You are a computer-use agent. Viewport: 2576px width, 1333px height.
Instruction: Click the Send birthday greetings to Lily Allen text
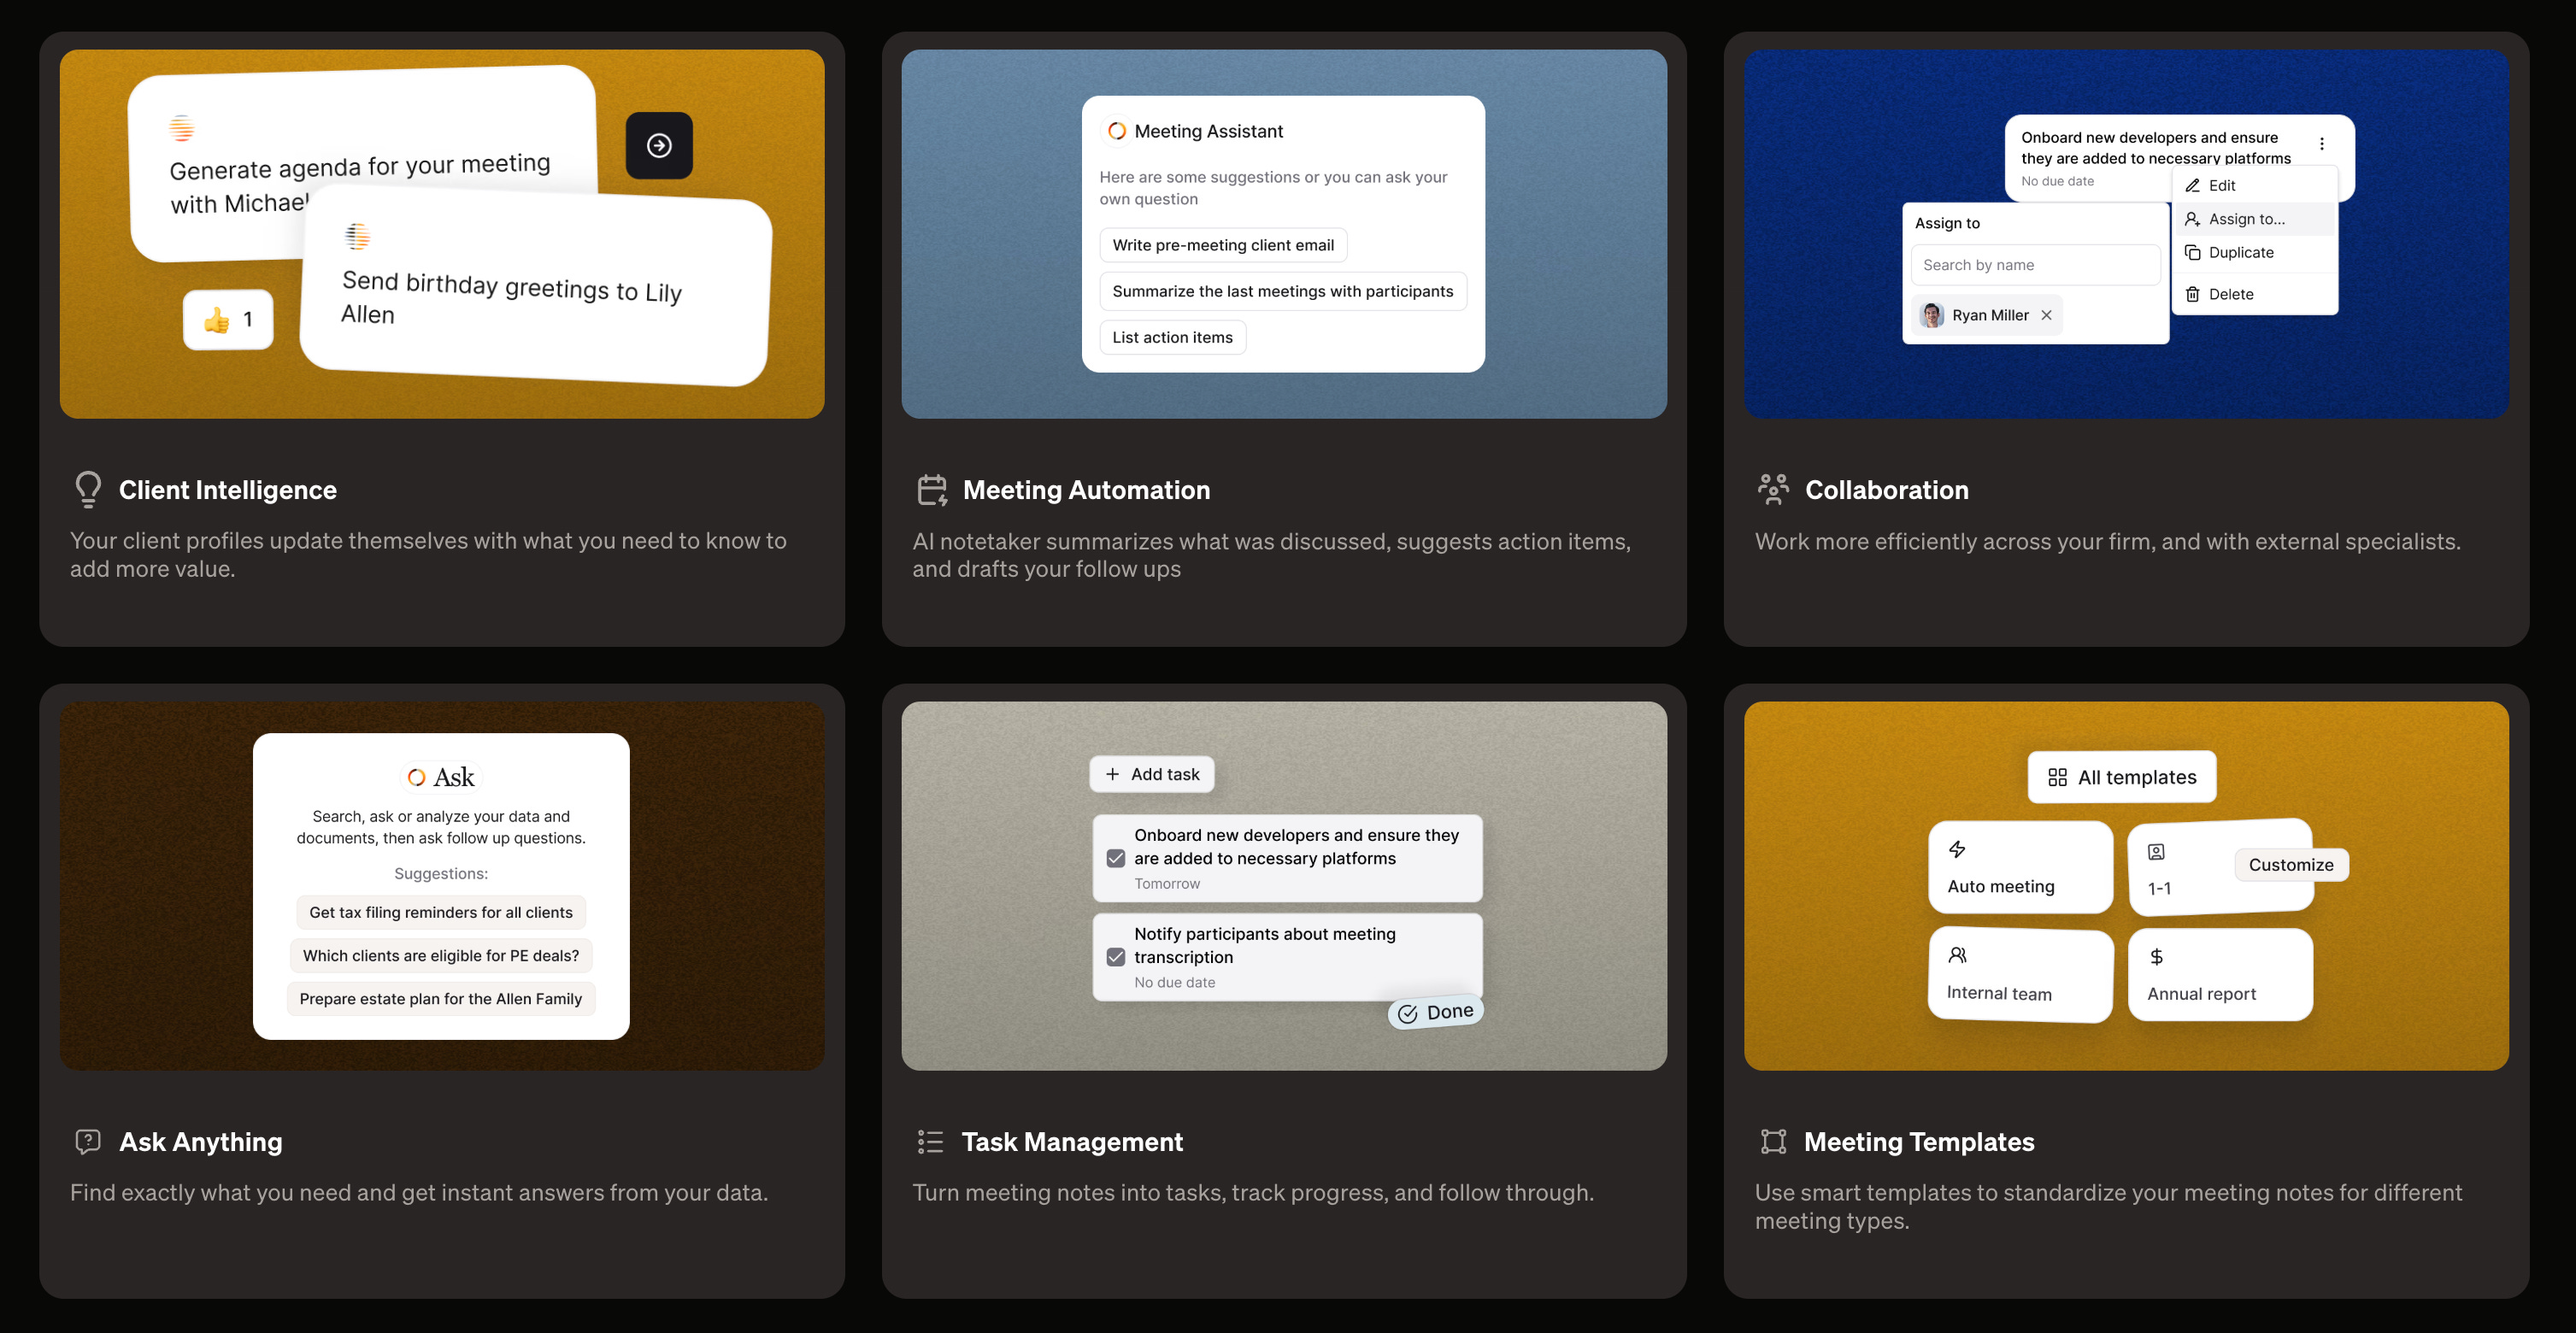pyautogui.click(x=511, y=297)
